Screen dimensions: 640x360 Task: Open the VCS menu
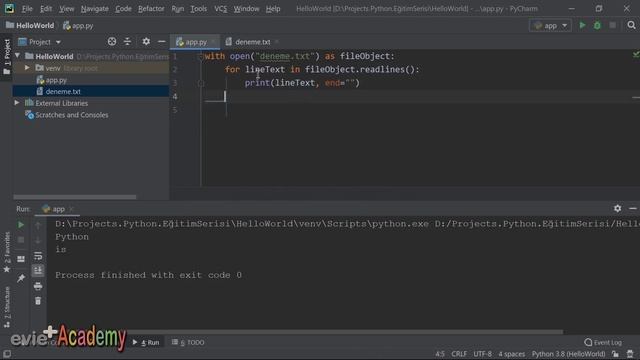pos(220,9)
